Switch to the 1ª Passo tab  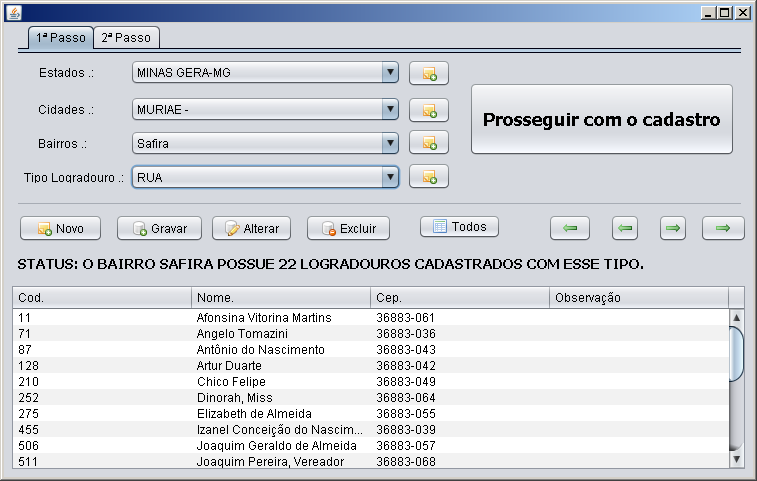coord(60,38)
